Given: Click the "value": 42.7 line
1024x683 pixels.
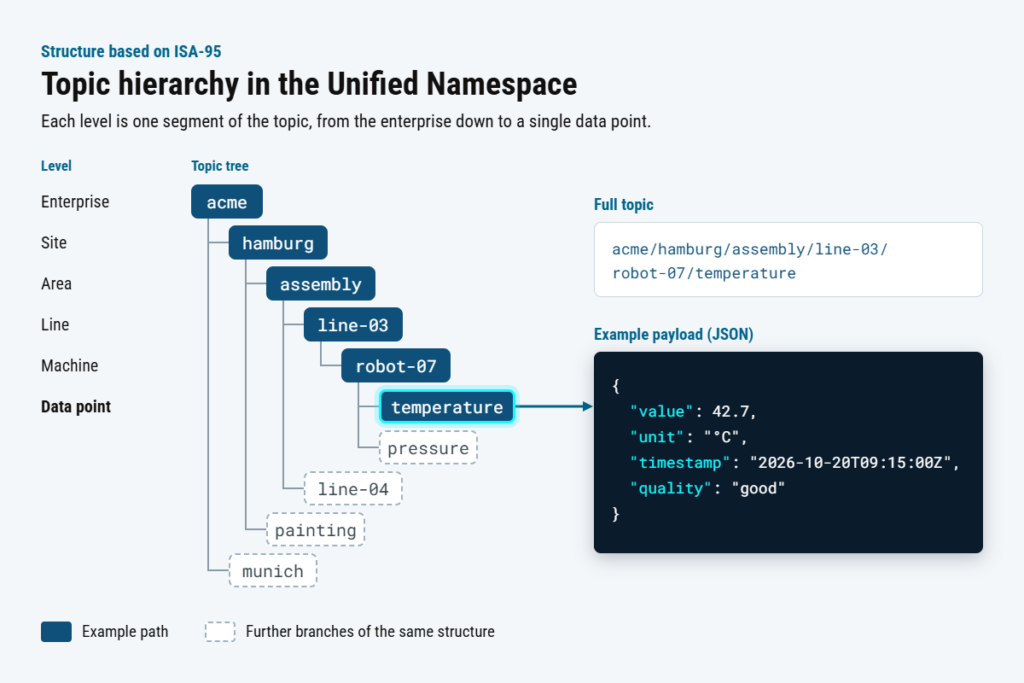Looking at the screenshot, I should click(693, 411).
